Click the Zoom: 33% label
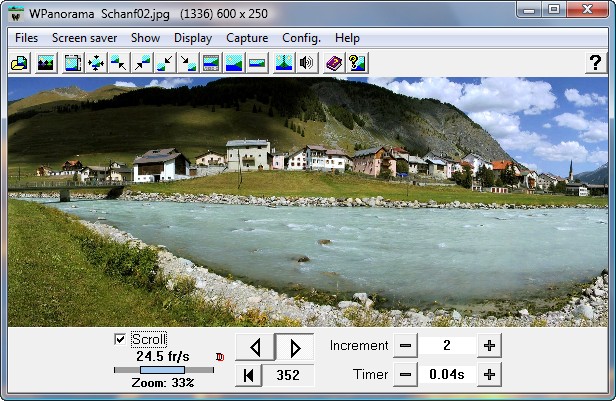616x401 pixels. [163, 383]
